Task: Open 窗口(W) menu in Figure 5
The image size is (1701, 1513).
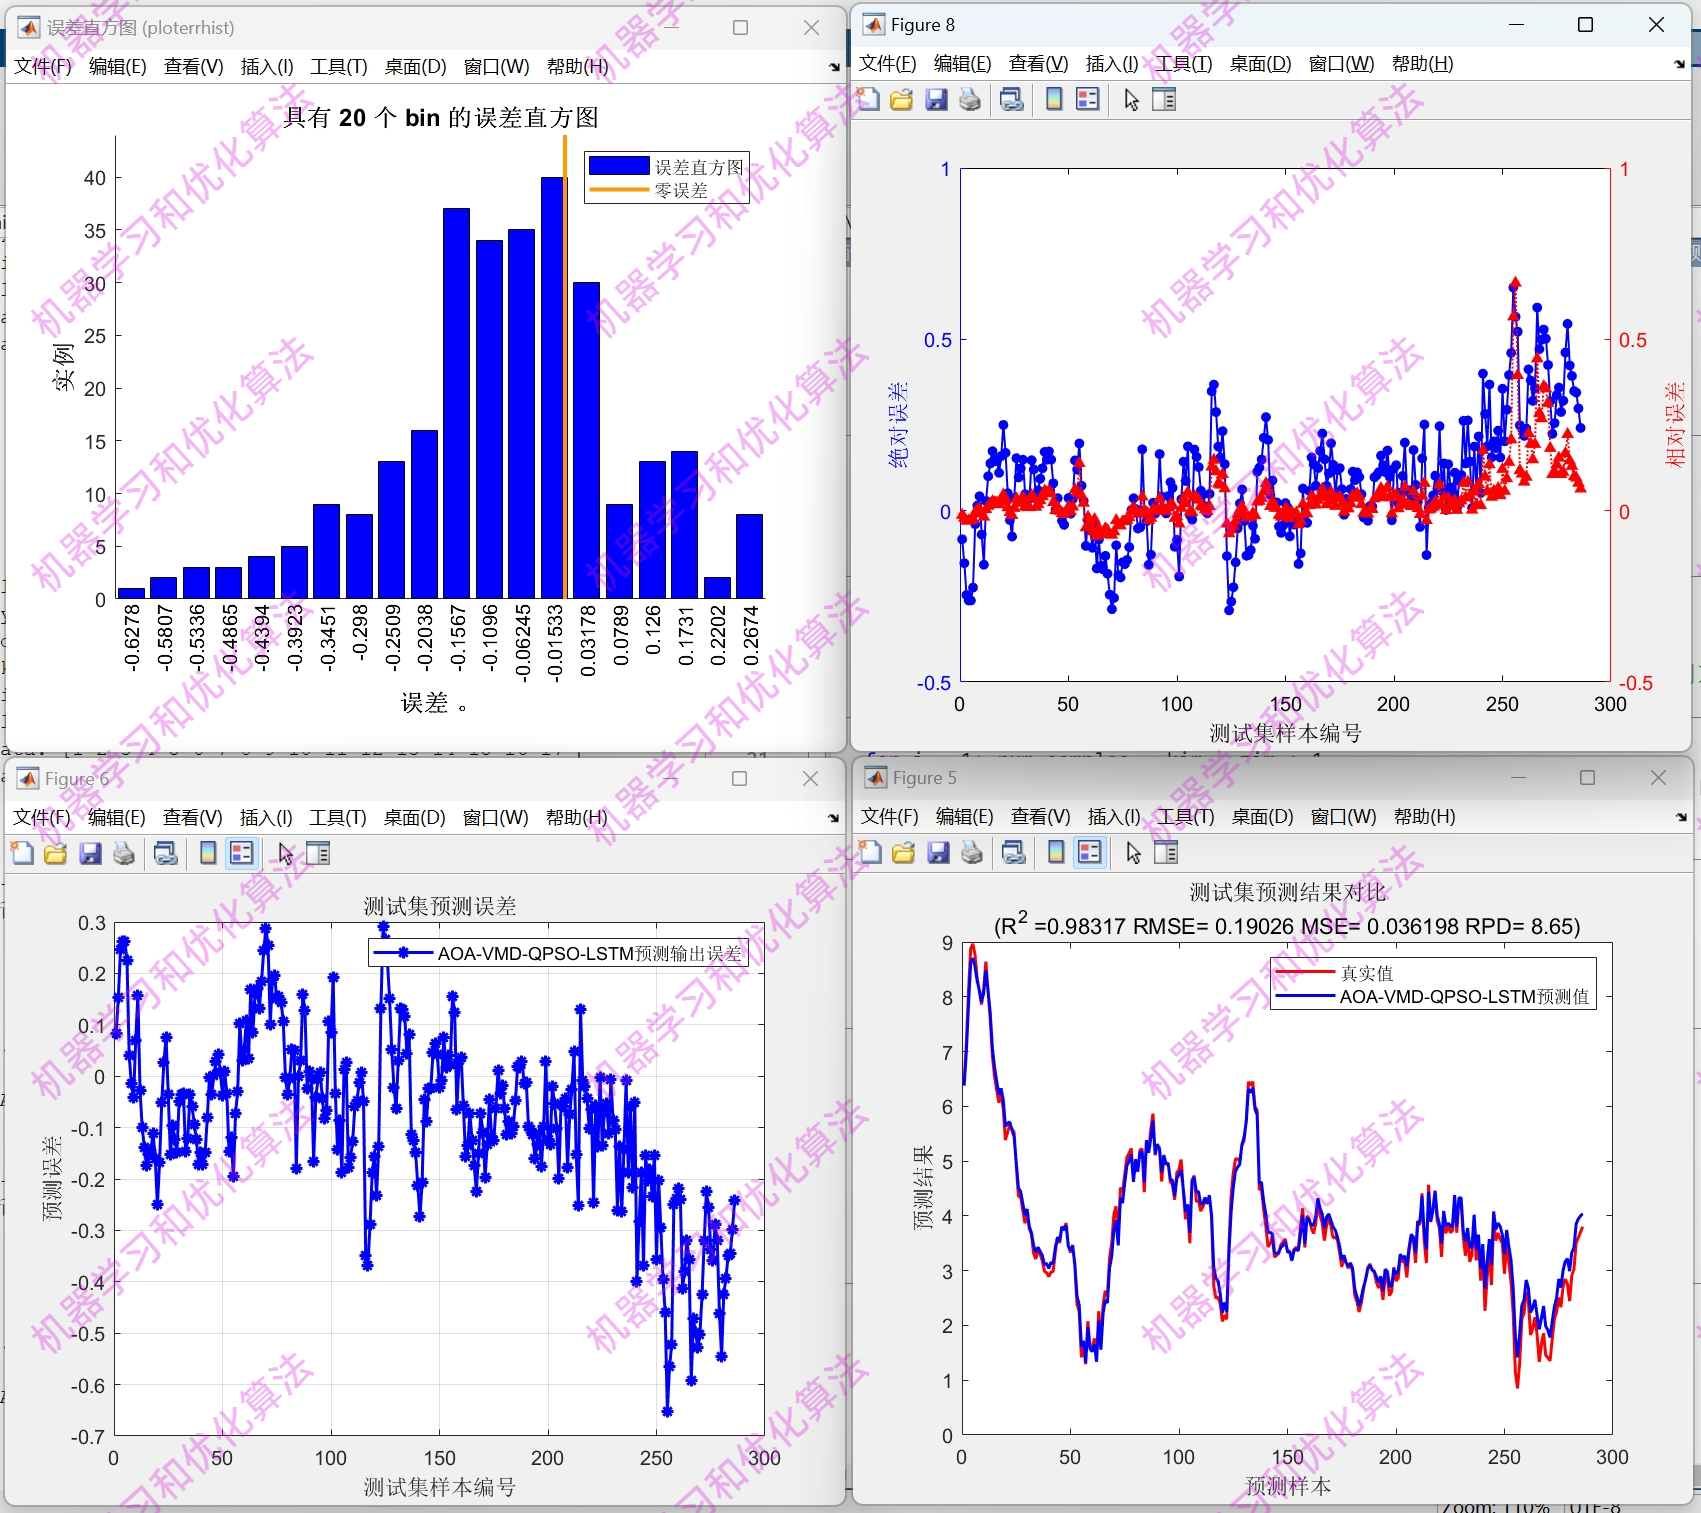Action: (x=1344, y=816)
